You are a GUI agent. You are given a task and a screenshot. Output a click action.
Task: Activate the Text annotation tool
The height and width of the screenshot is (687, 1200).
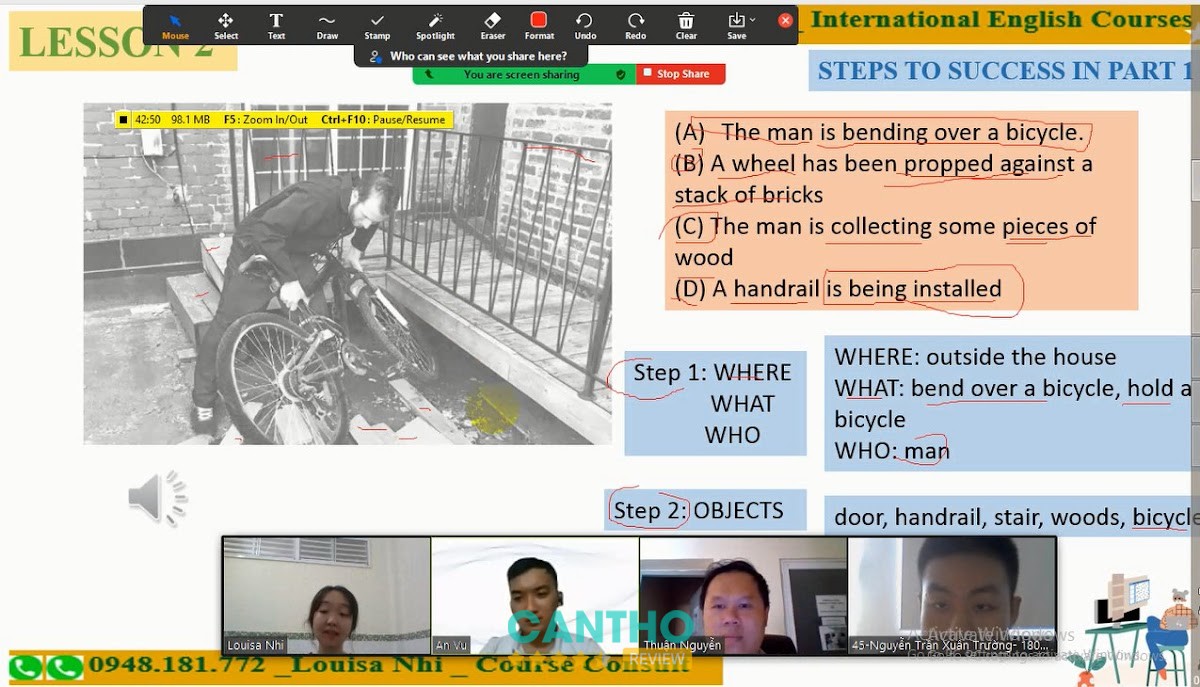pyautogui.click(x=276, y=26)
